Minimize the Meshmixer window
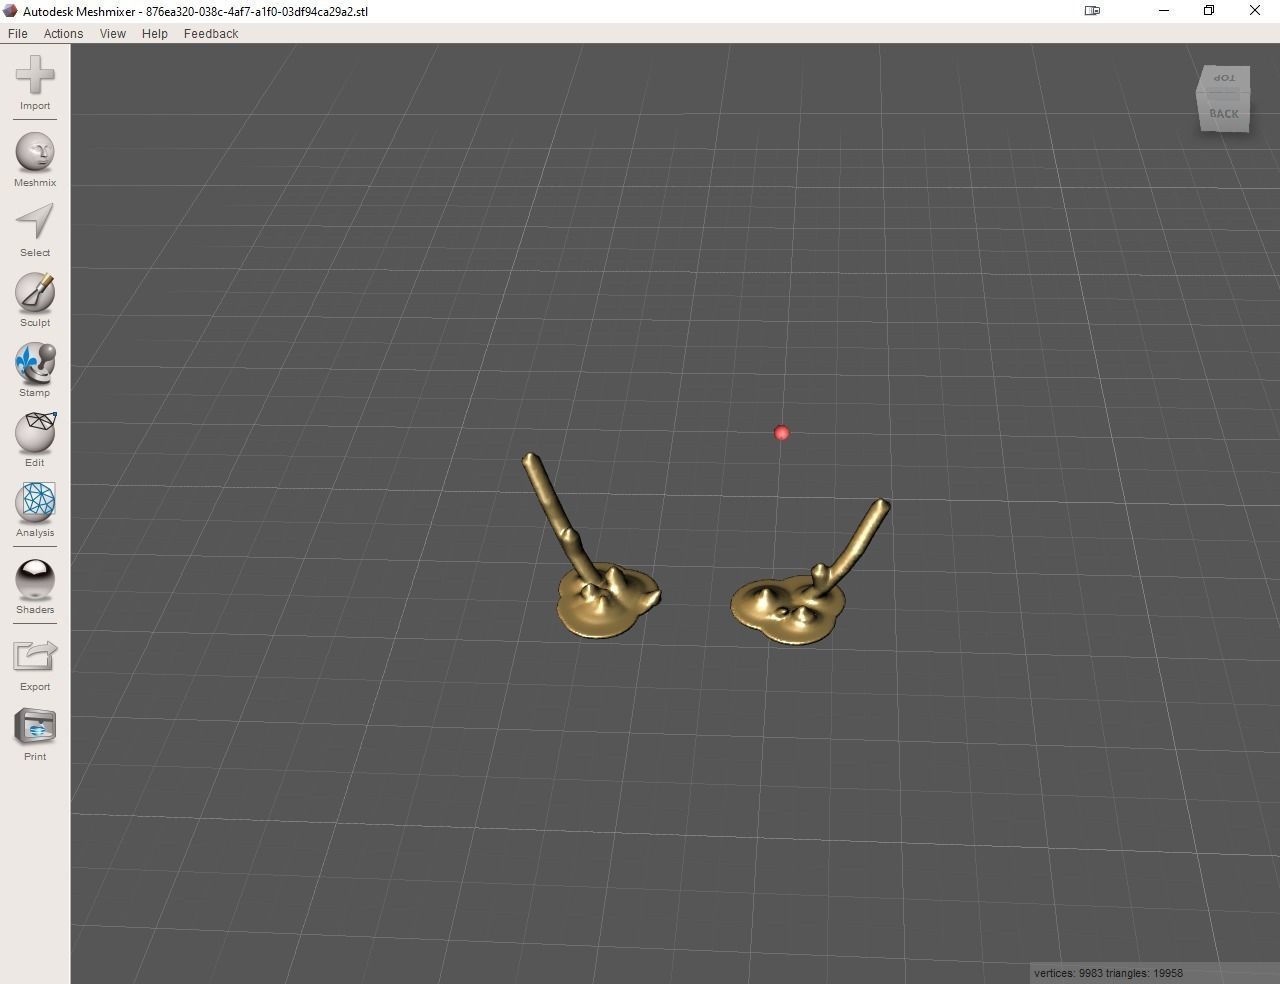The image size is (1280, 984). tap(1164, 11)
